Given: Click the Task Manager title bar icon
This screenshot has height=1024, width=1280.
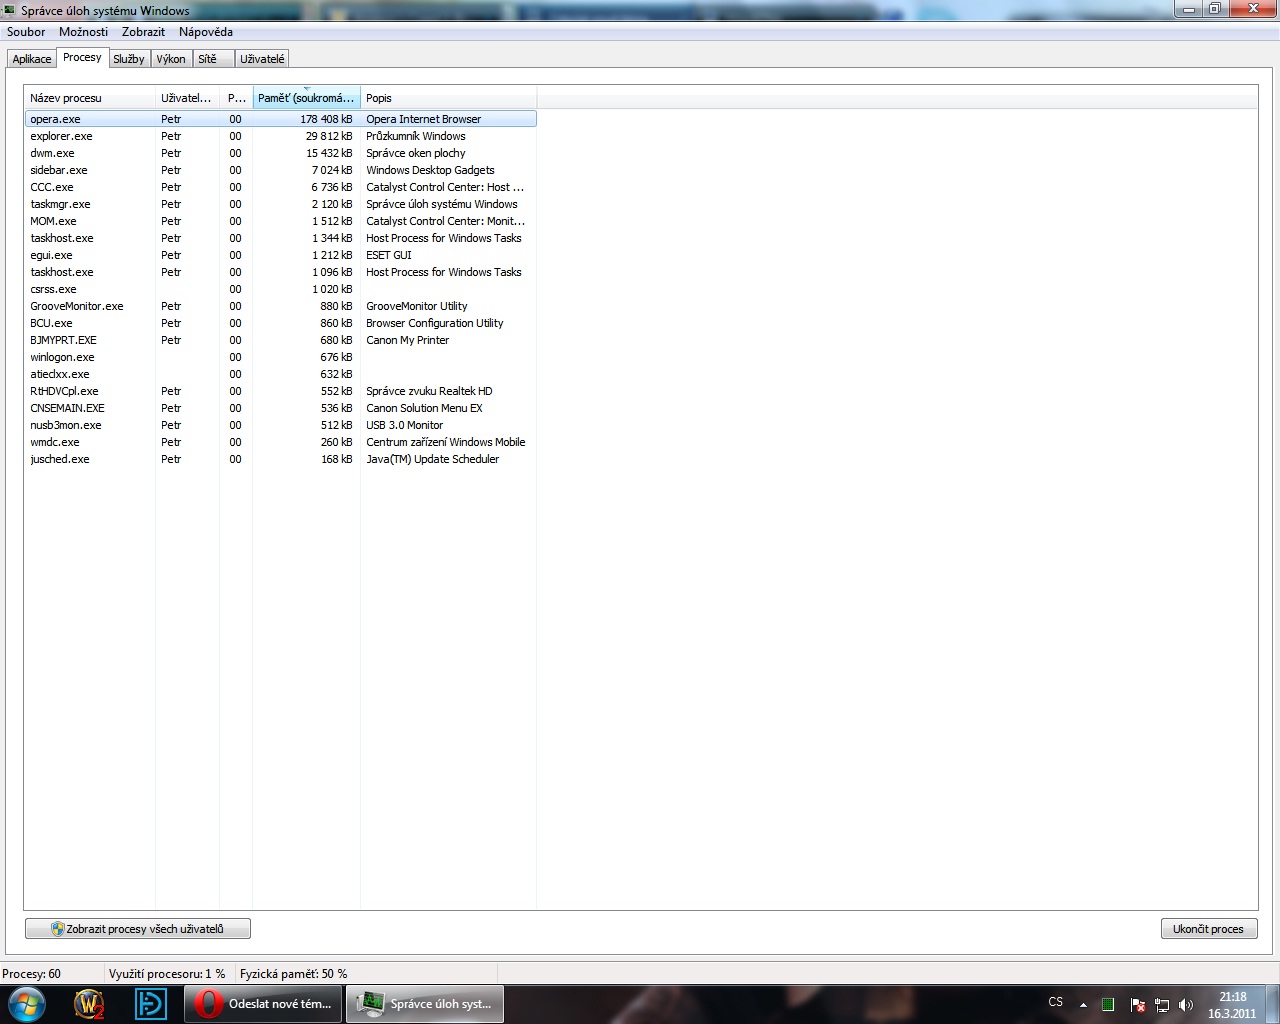Looking at the screenshot, I should (x=9, y=10).
